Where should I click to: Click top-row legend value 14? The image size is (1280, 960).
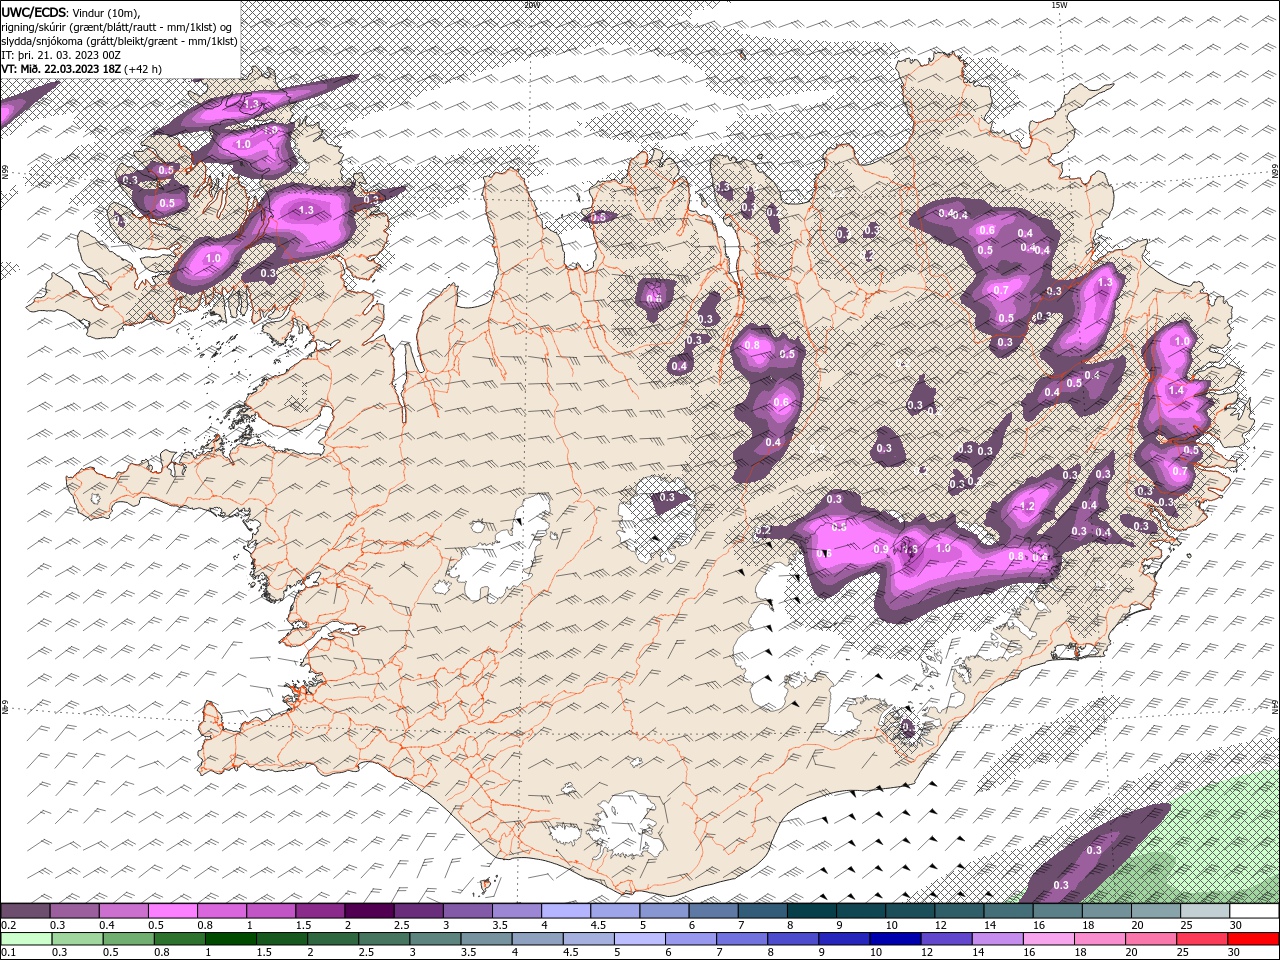[x=990, y=925]
